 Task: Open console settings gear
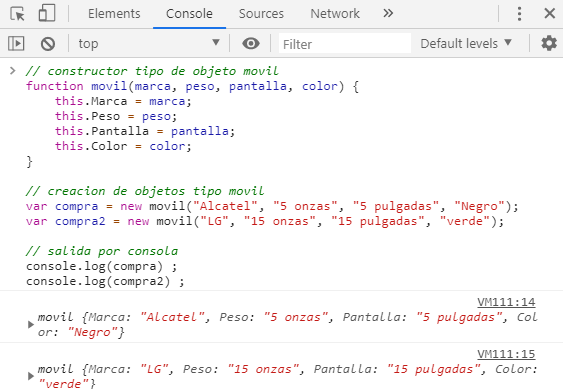pyautogui.click(x=549, y=43)
